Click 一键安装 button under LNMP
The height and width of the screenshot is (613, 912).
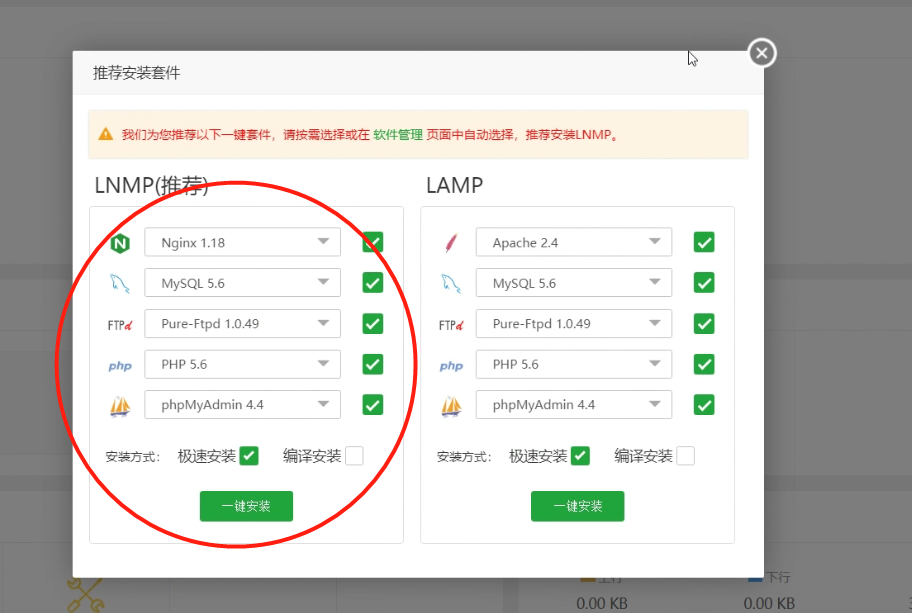tap(246, 506)
